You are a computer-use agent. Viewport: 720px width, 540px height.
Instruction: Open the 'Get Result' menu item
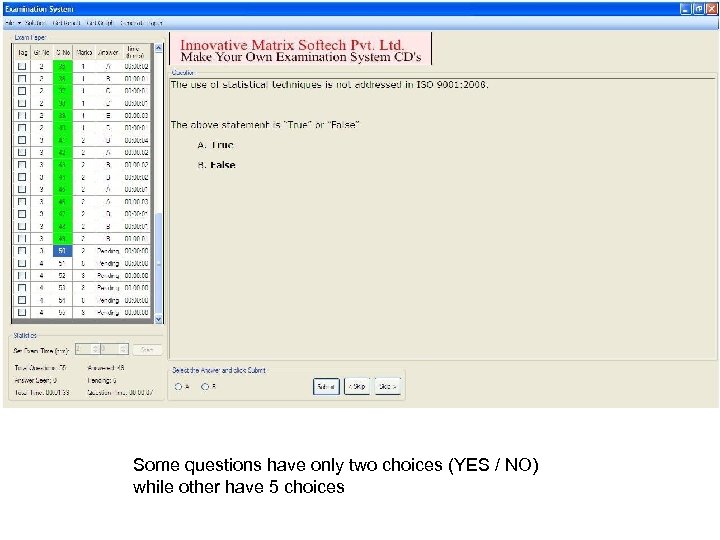(67, 23)
